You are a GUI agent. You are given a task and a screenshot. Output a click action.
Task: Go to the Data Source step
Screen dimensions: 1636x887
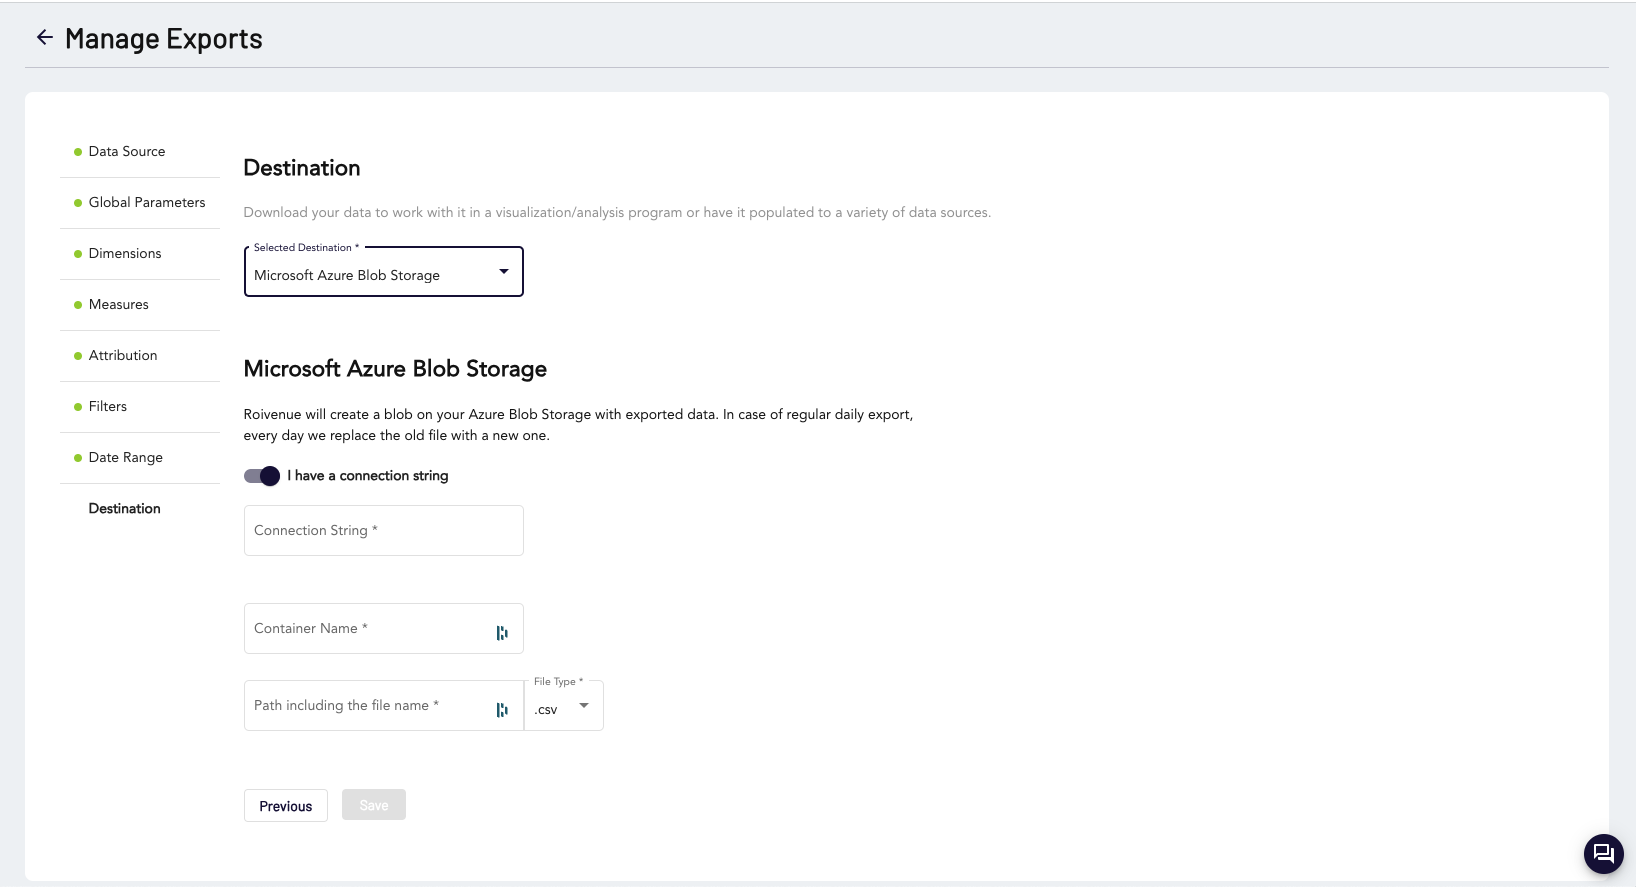pyautogui.click(x=127, y=152)
